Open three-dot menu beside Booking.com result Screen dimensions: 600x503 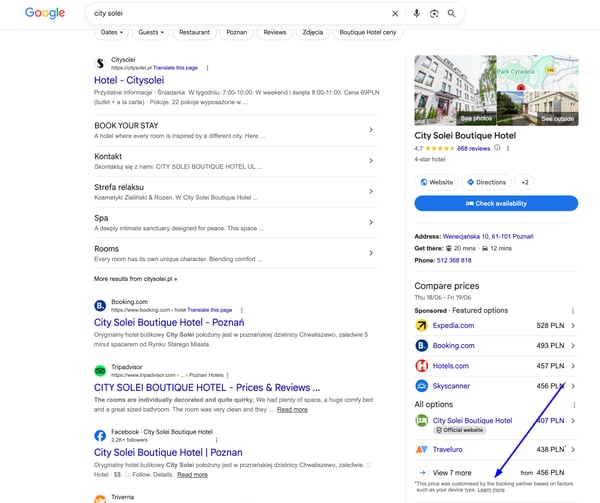(x=241, y=310)
